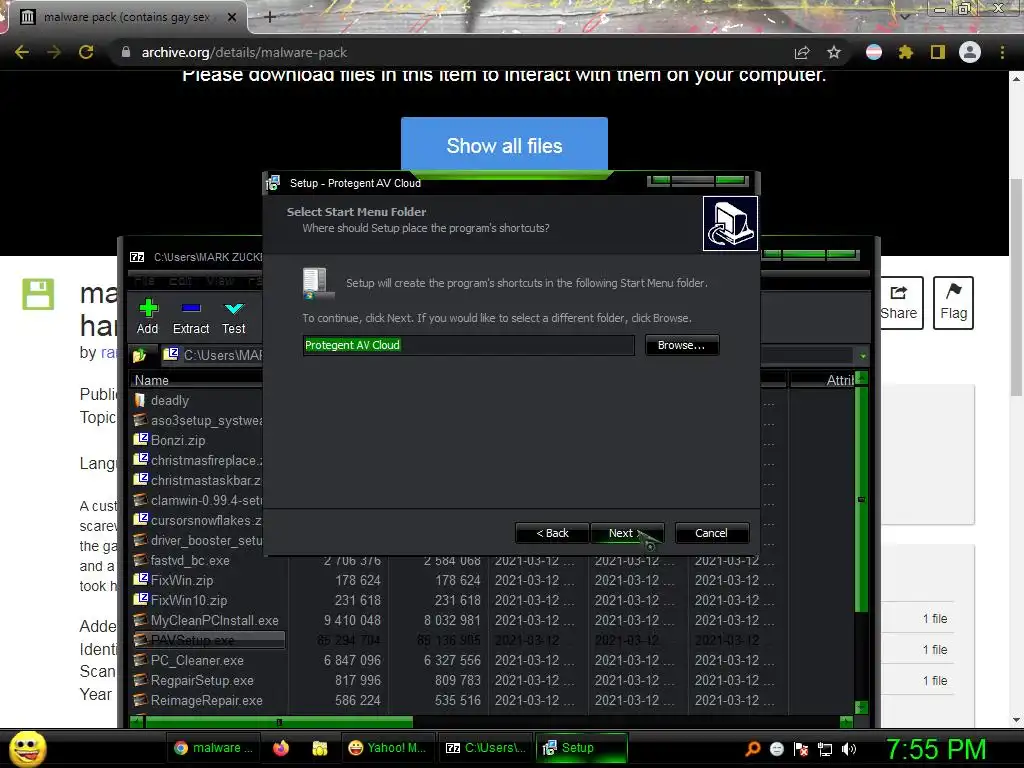Click the Test tool in 7-Zip
This screenshot has width=1024, height=768.
(234, 317)
